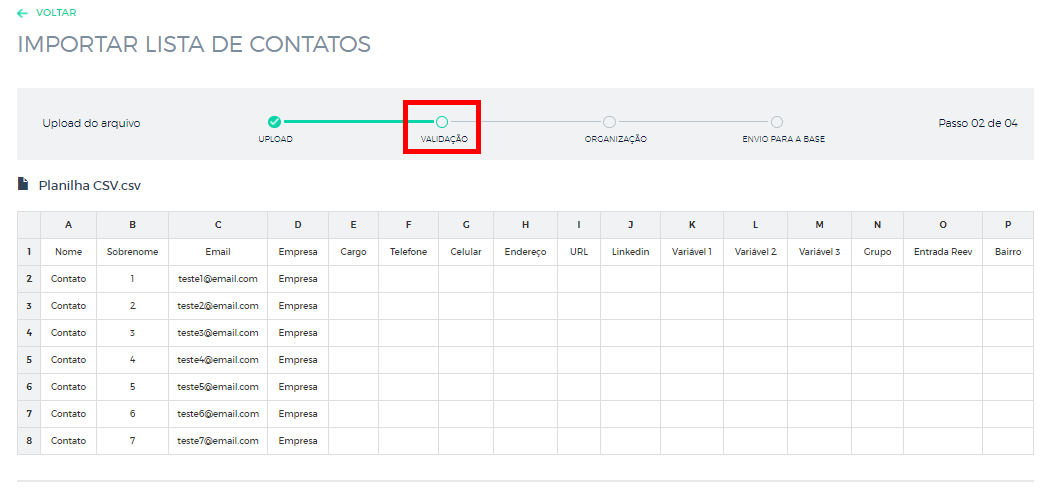
Task: Click the Contato cell in row 4
Action: pyautogui.click(x=69, y=333)
